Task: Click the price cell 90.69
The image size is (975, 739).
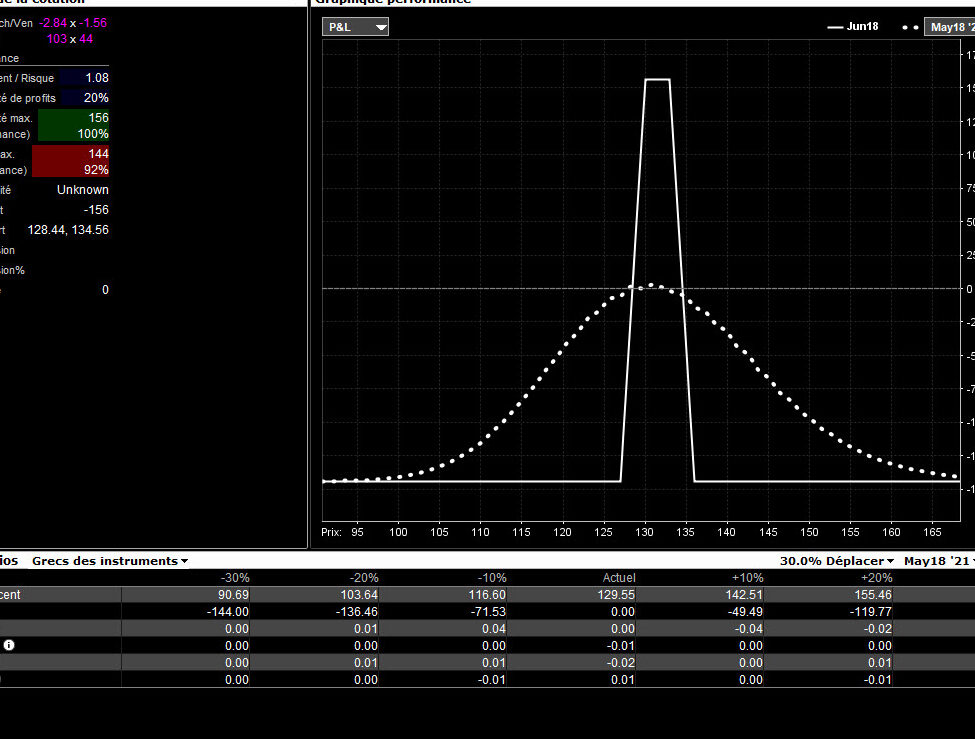Action: [x=233, y=595]
